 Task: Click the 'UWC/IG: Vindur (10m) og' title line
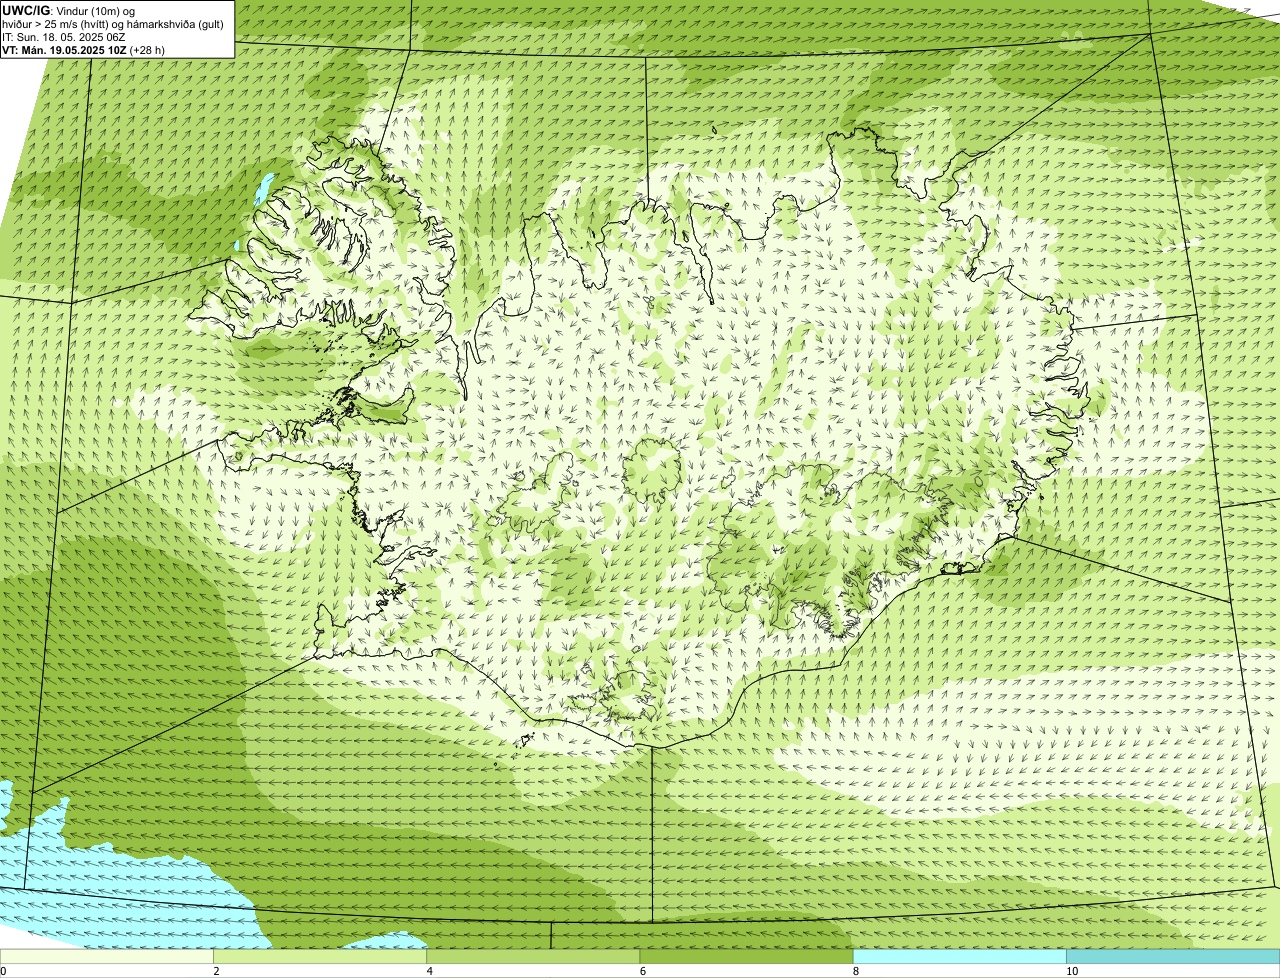(69, 11)
